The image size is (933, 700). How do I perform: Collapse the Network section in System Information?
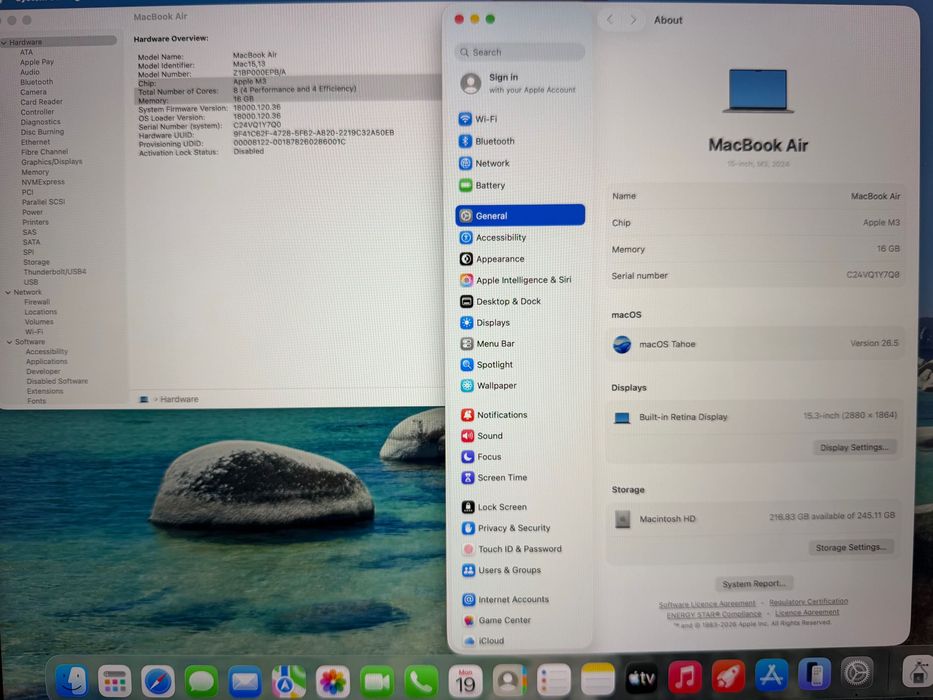[8, 292]
